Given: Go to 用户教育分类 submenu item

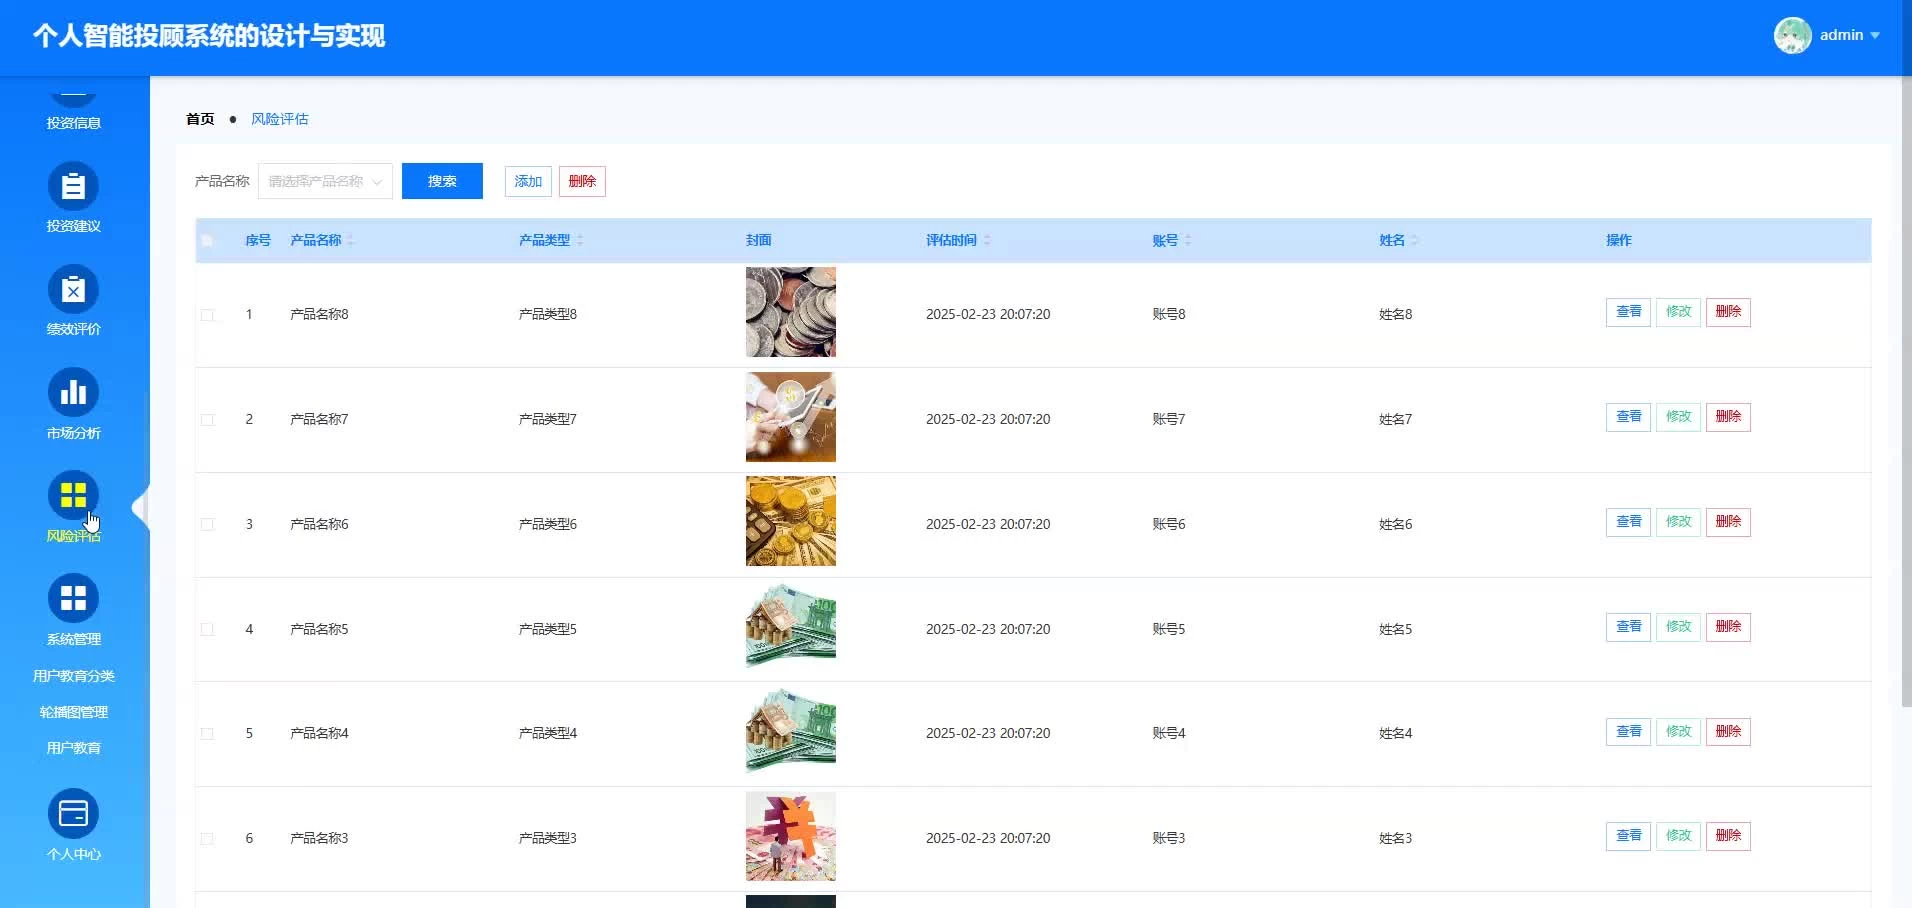Looking at the screenshot, I should tap(73, 676).
